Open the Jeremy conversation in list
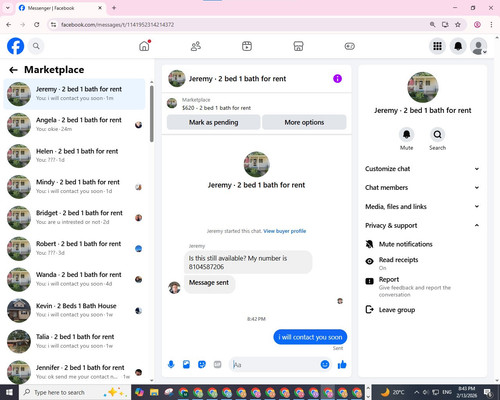This screenshot has width=500, height=400. tap(74, 94)
